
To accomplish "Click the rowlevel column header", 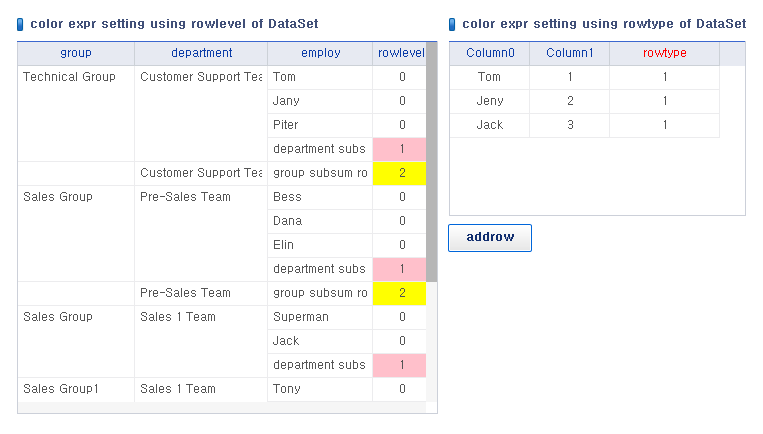I will pyautogui.click(x=400, y=53).
